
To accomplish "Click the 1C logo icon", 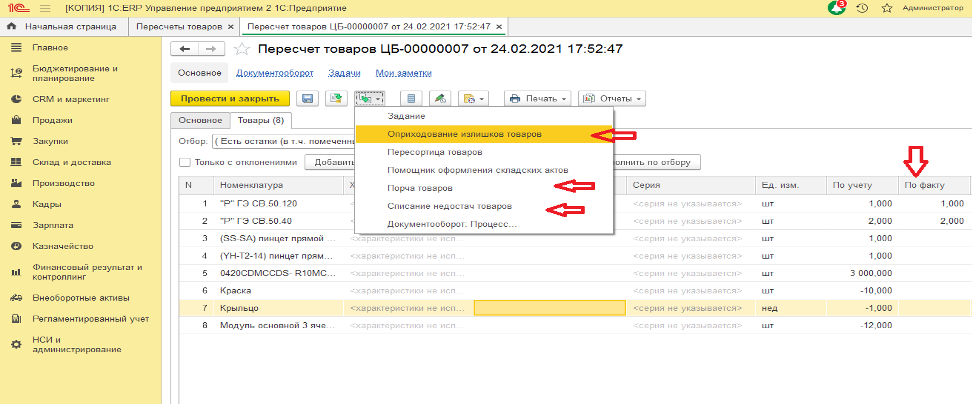I will [x=19, y=8].
